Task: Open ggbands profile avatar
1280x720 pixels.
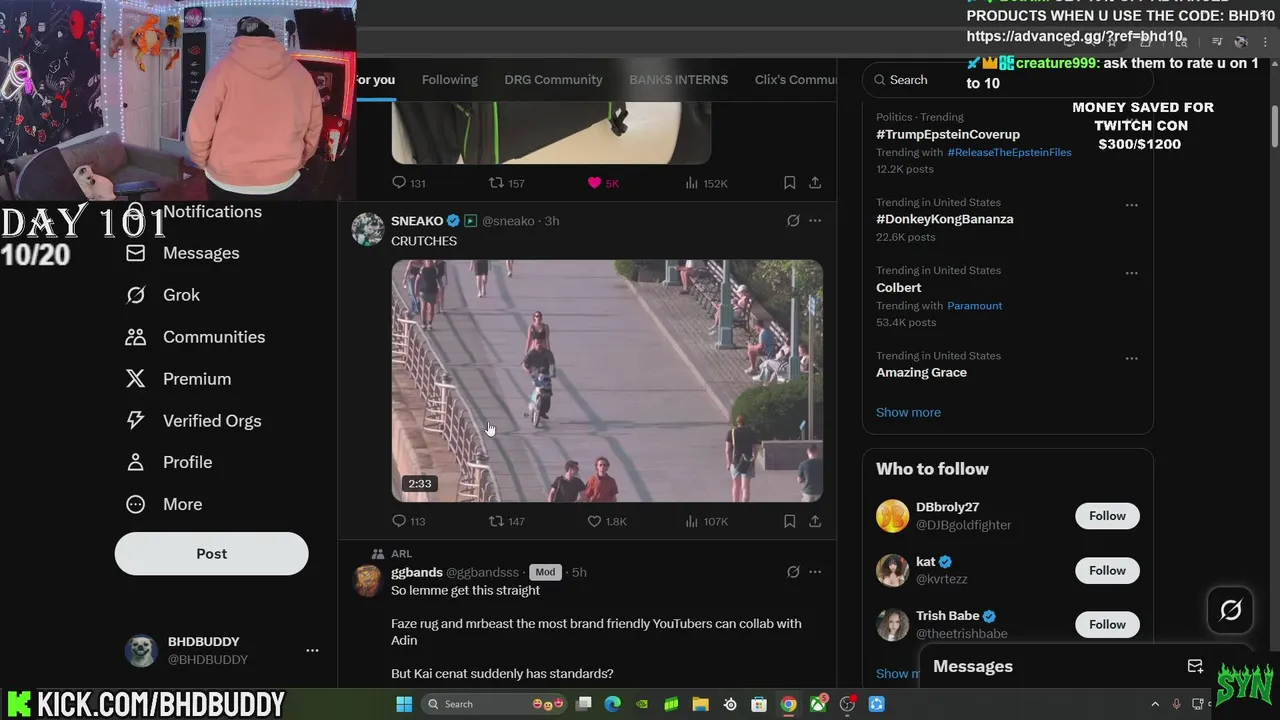Action: tap(368, 580)
